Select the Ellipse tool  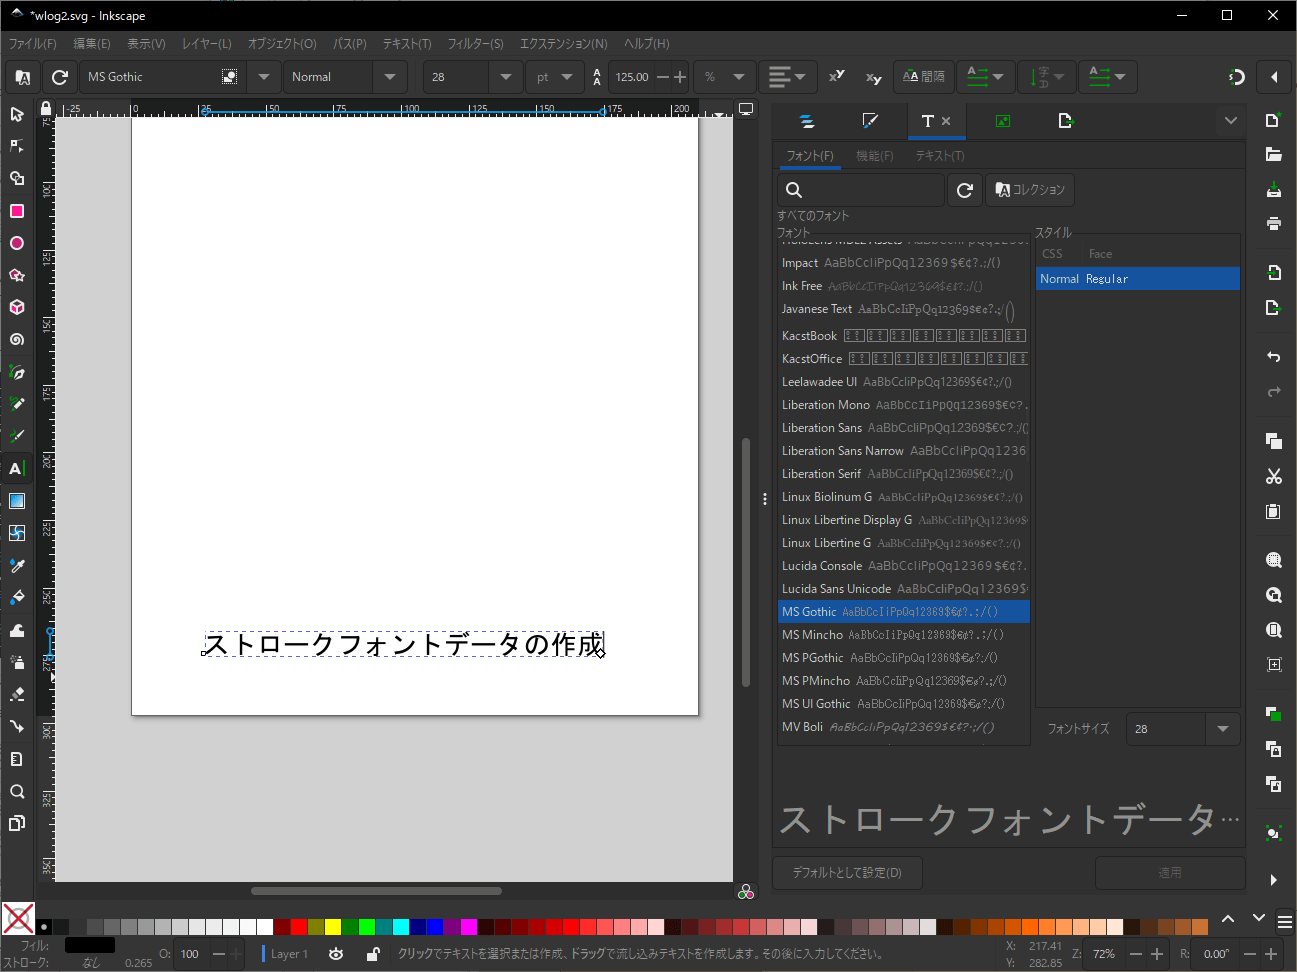17,243
